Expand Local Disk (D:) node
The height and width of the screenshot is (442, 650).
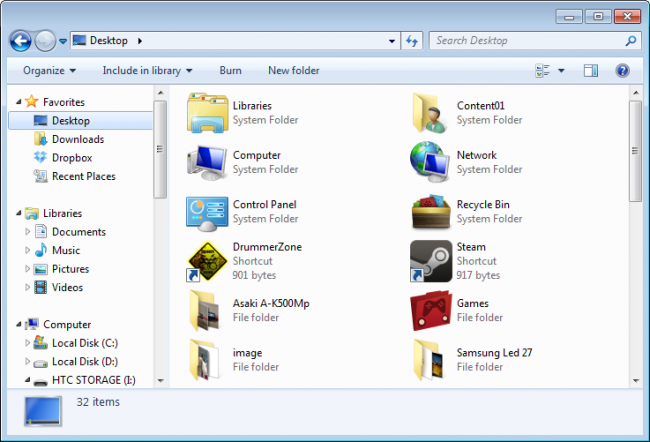[27, 362]
